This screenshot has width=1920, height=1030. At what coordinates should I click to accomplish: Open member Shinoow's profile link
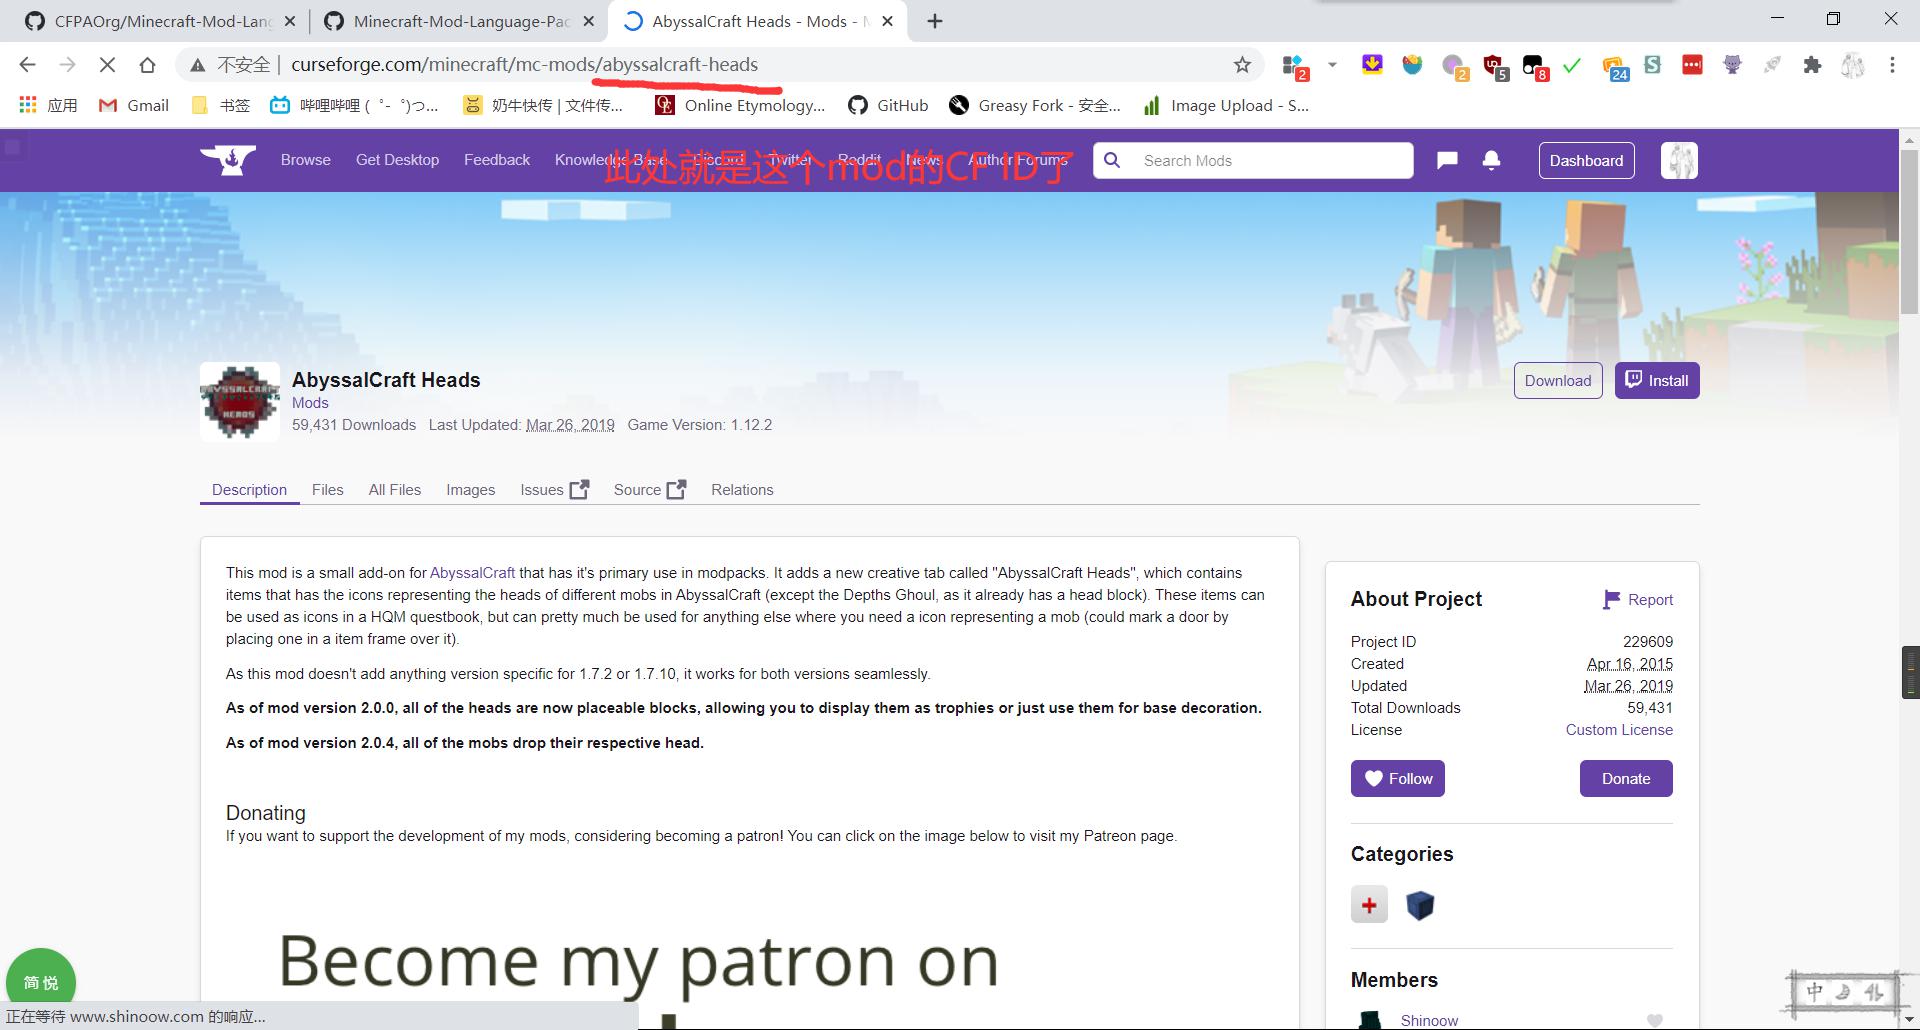click(x=1429, y=1021)
